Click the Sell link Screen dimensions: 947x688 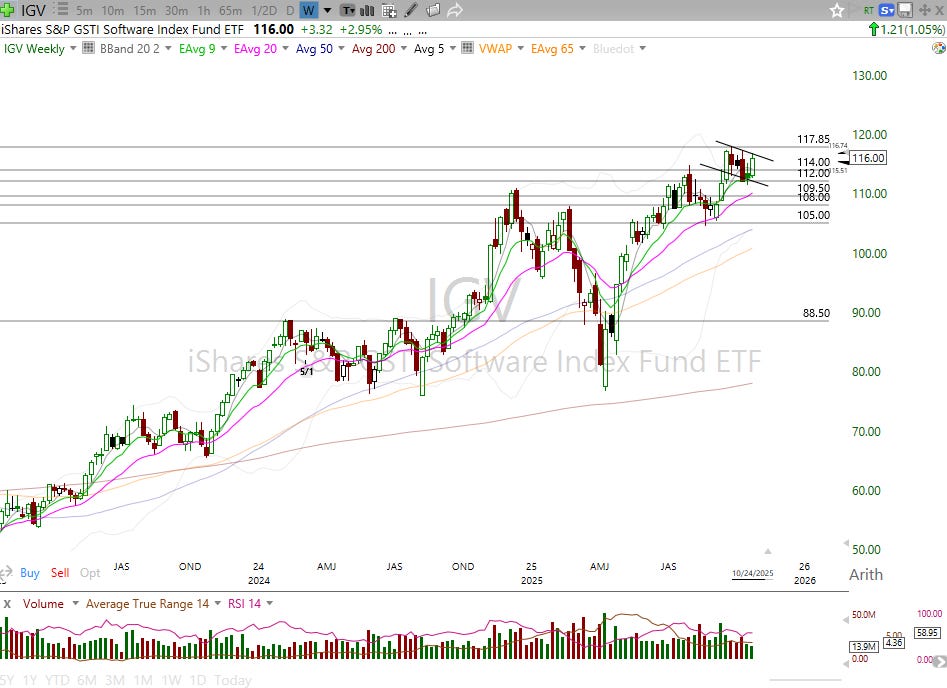[x=60, y=573]
